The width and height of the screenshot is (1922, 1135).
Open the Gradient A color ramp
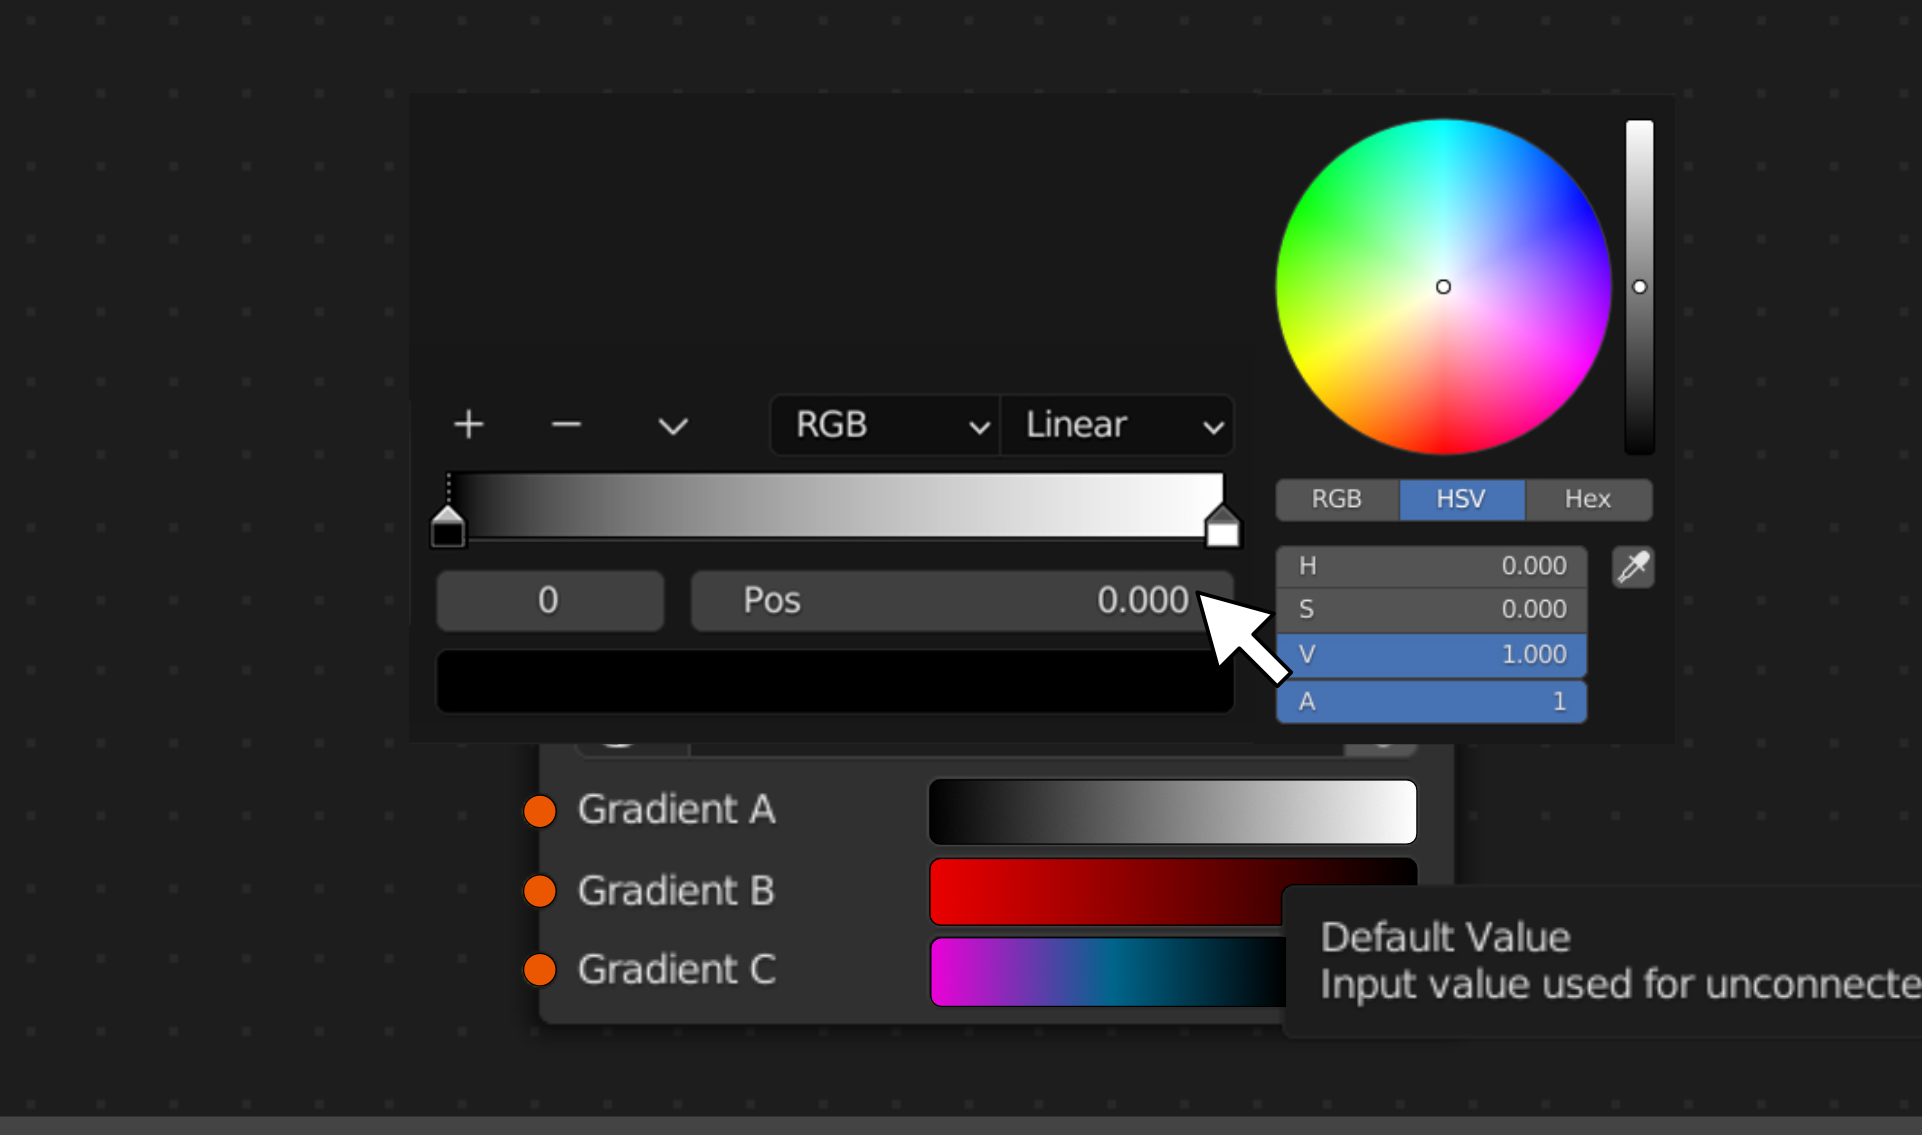pyautogui.click(x=1173, y=812)
